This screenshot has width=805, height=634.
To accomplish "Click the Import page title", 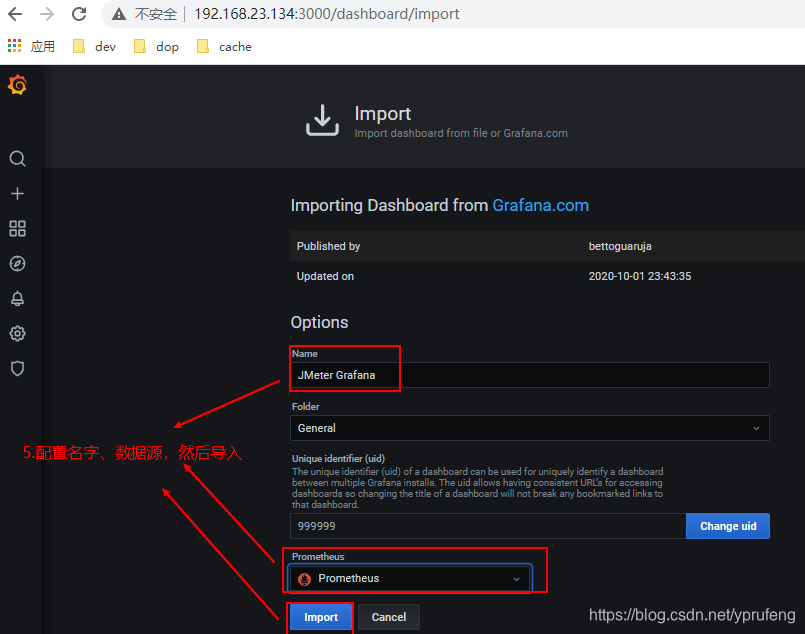I will [x=382, y=113].
